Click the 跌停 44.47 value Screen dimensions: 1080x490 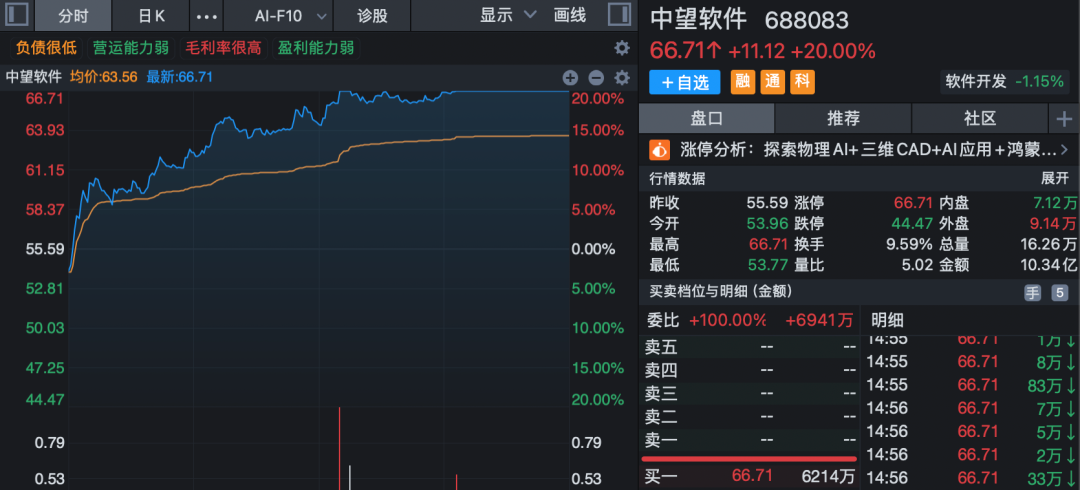click(913, 223)
